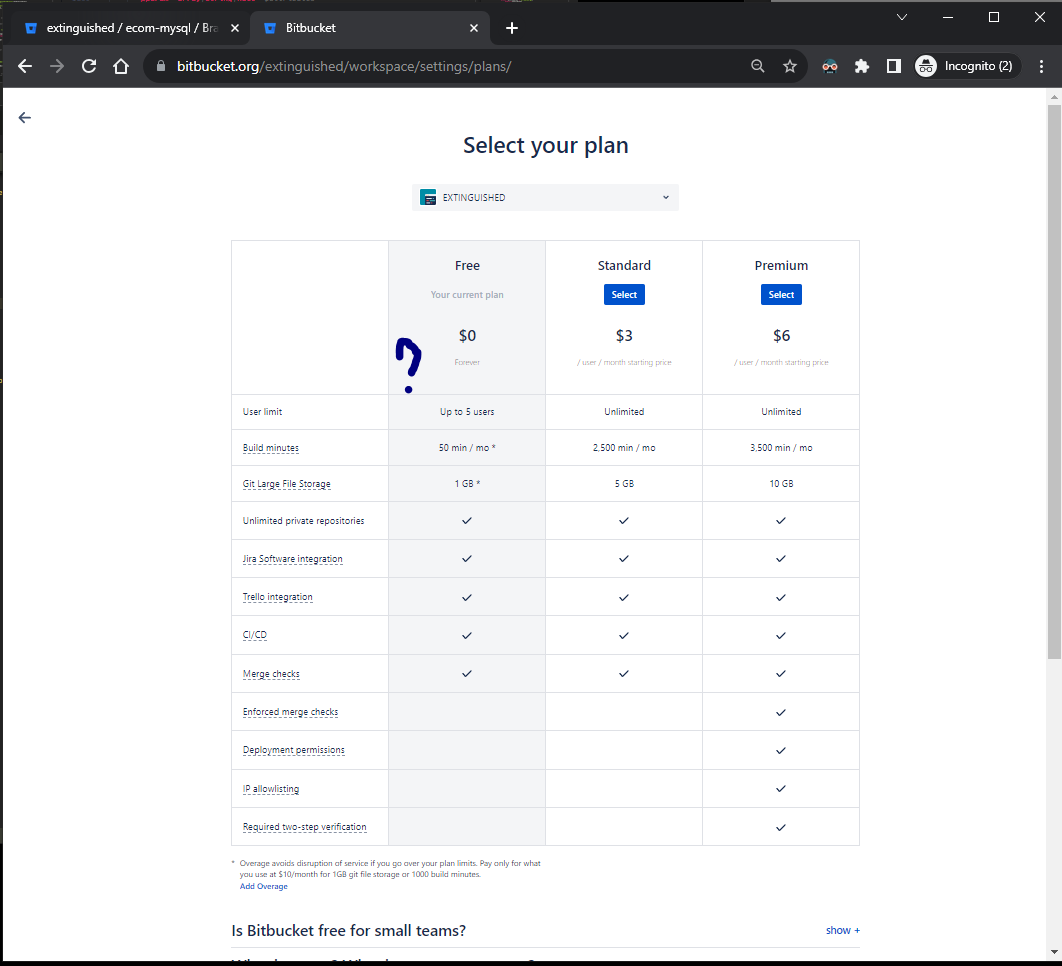
Task: Click '2,500 min / mo' cell
Action: [x=624, y=448]
